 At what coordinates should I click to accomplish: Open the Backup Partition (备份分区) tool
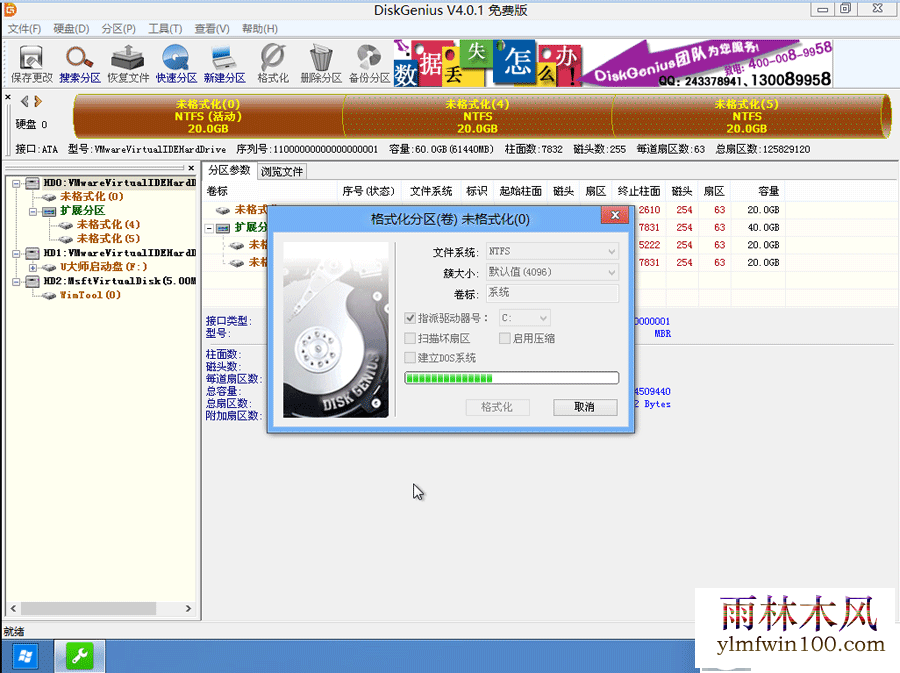coord(369,64)
